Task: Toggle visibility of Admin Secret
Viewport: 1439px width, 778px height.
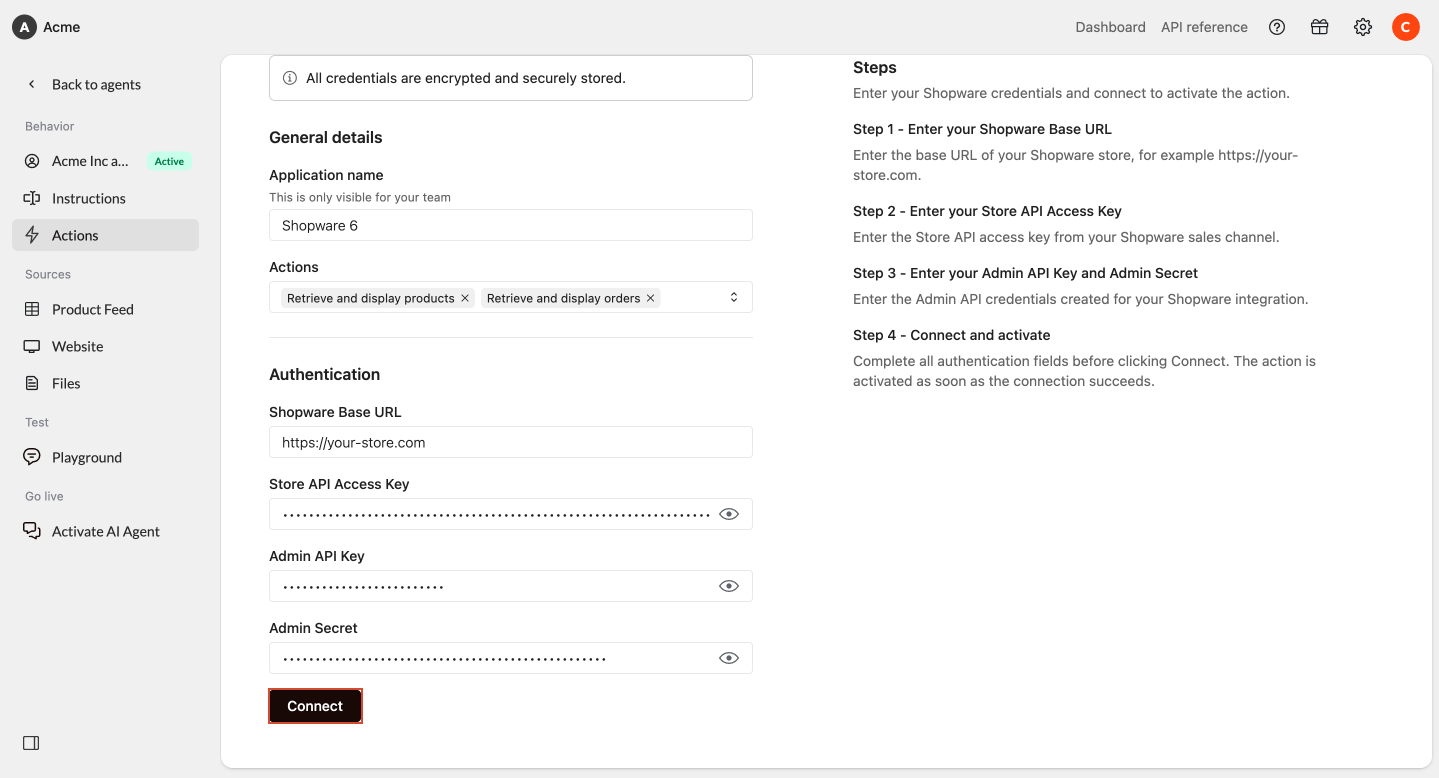Action: pyautogui.click(x=729, y=658)
